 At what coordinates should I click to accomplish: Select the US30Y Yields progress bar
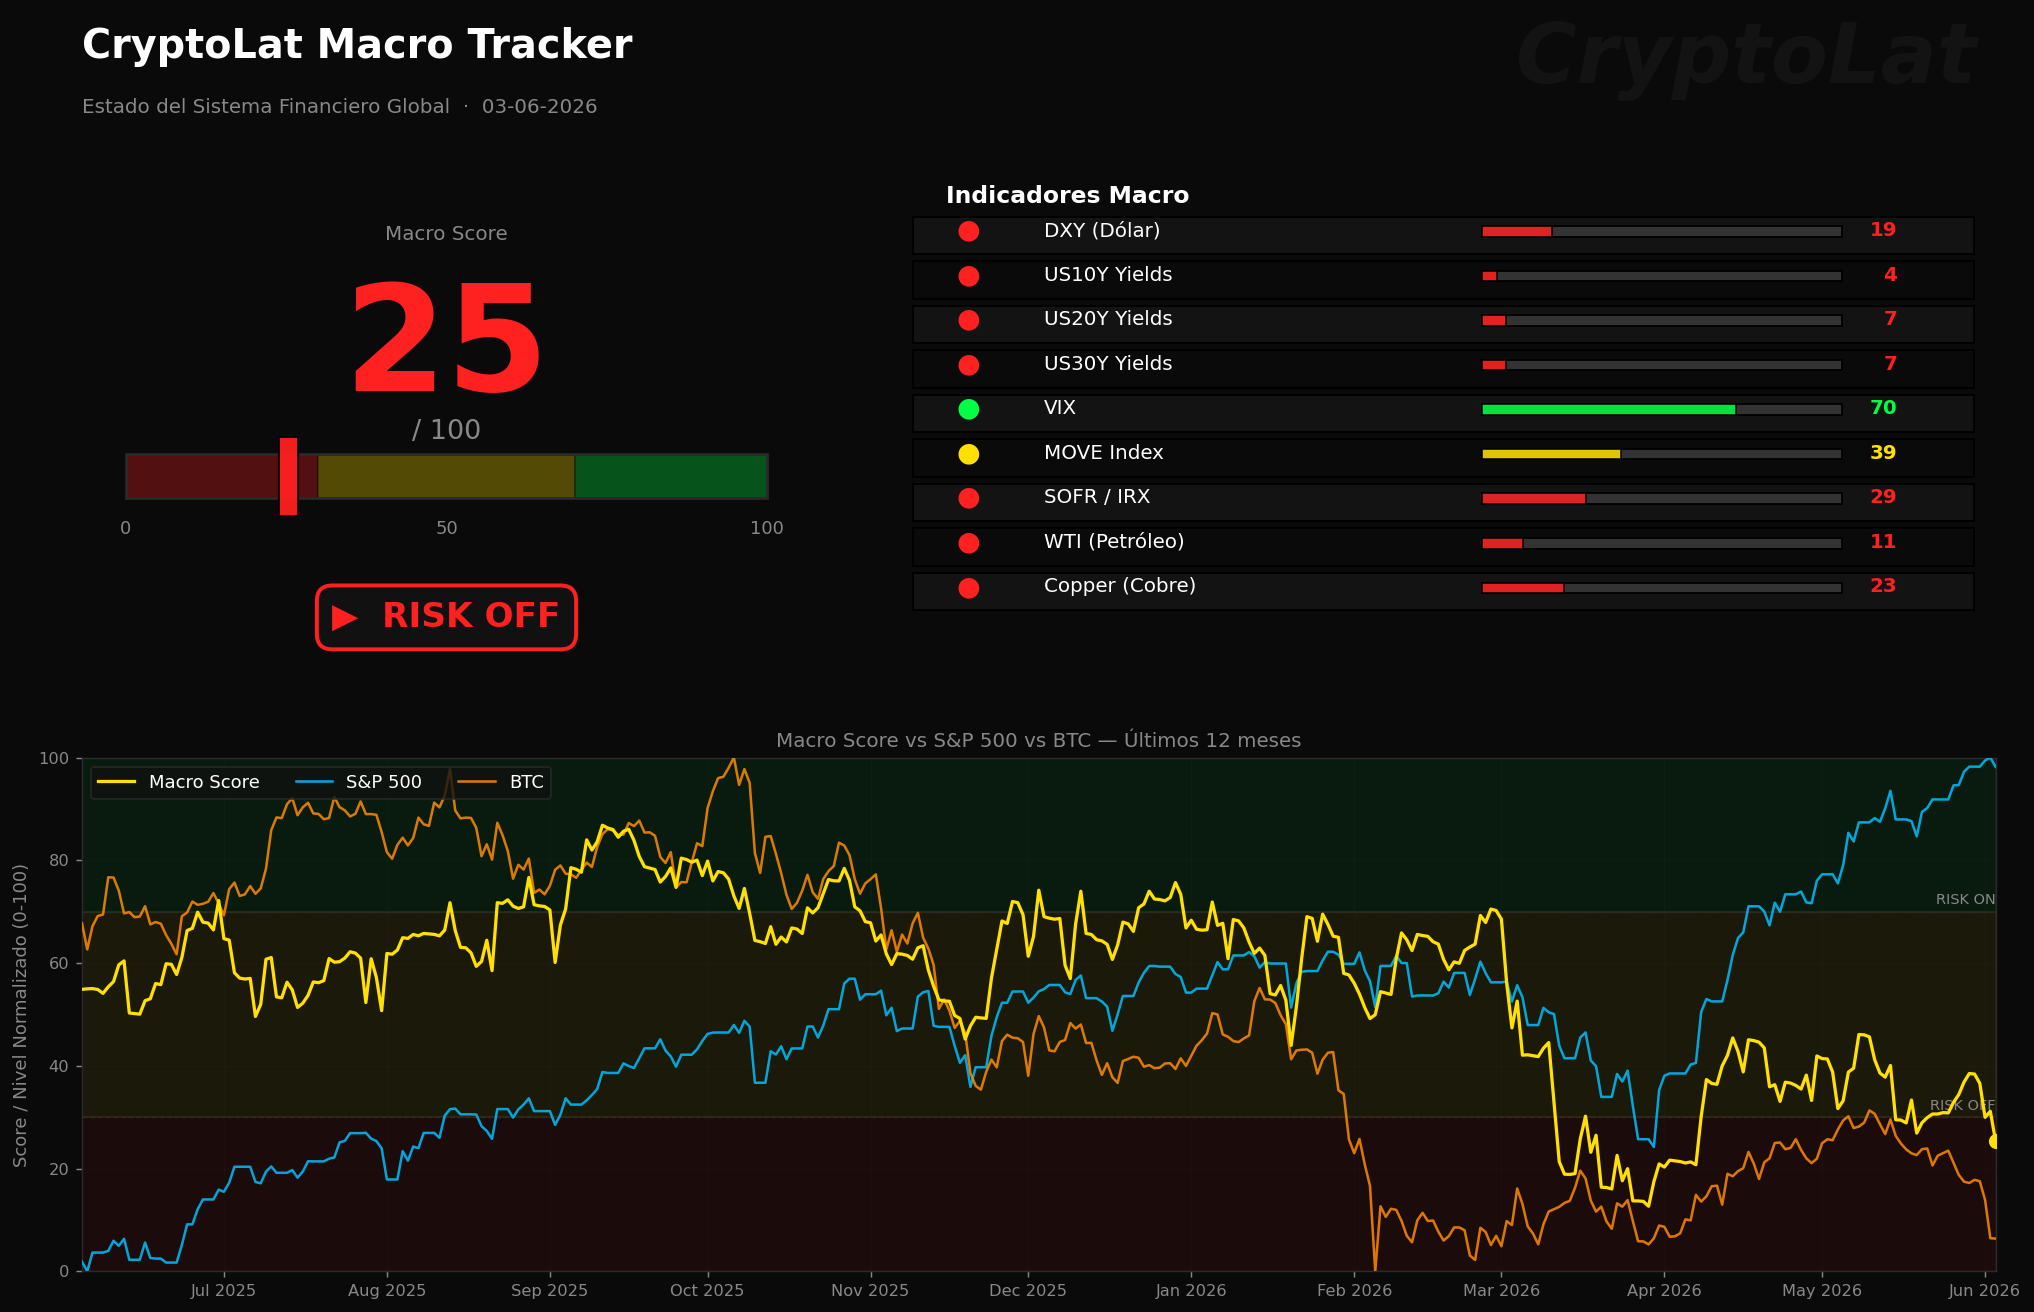(1661, 365)
